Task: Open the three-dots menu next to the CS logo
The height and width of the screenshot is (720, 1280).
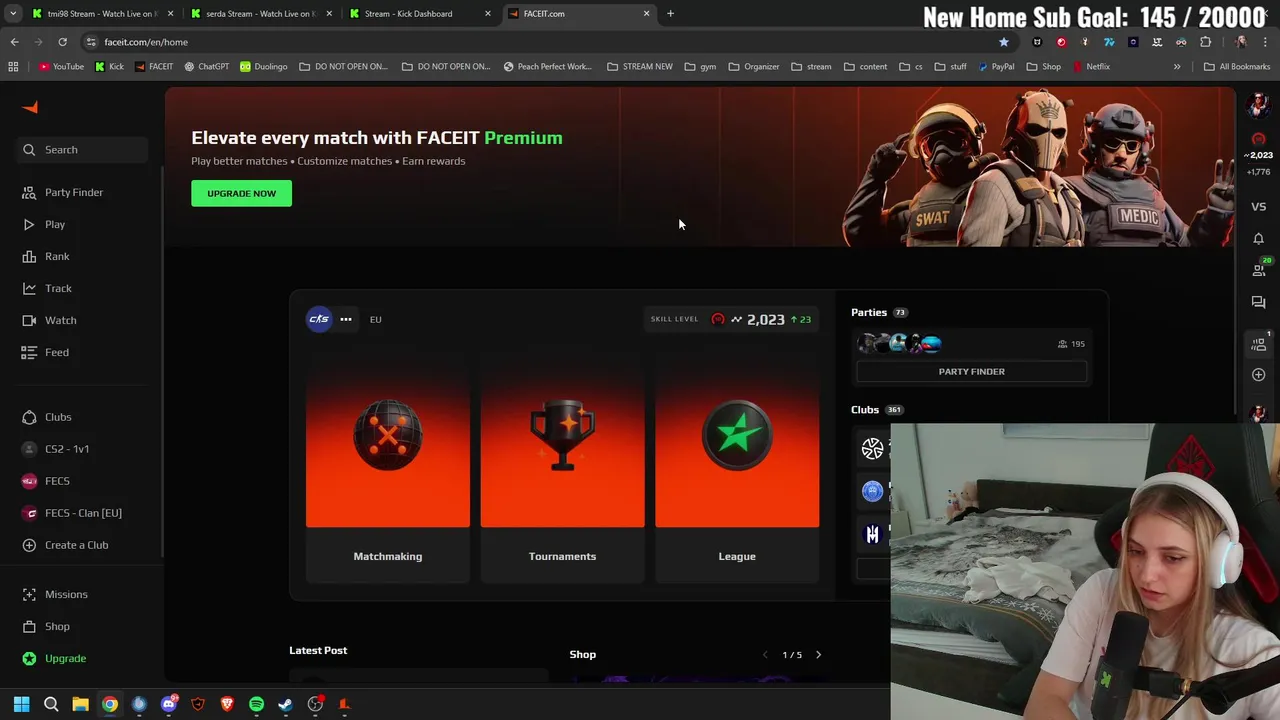Action: (346, 319)
